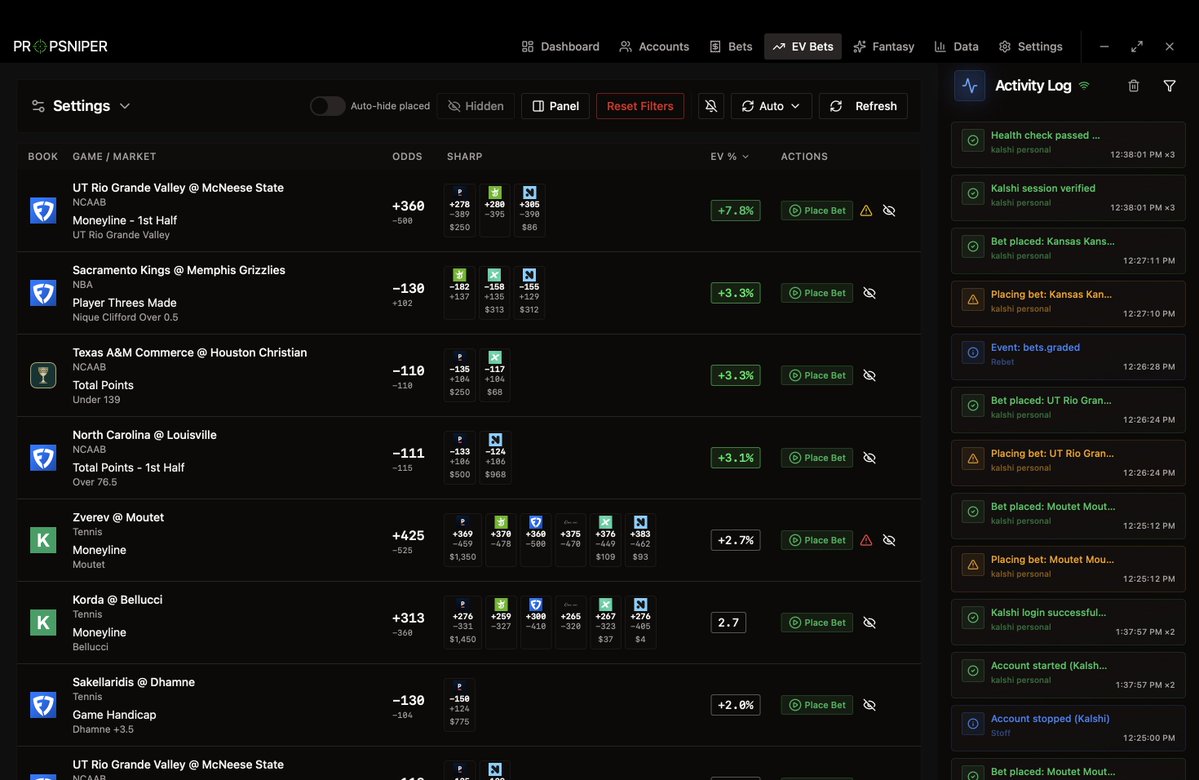
Task: Click the Refresh button
Action: pyautogui.click(x=863, y=106)
